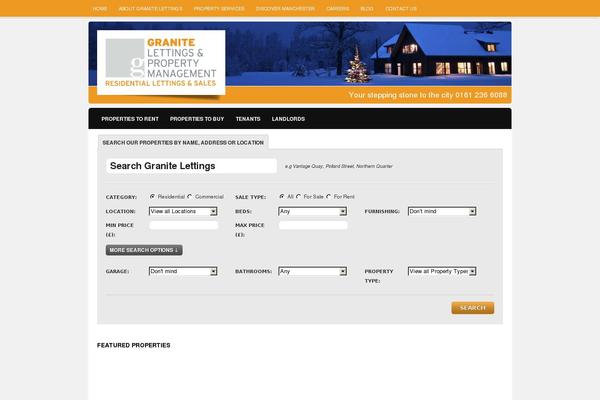Choose the For Sale radio option
Viewport: 600px width, 400px height.
[298, 196]
